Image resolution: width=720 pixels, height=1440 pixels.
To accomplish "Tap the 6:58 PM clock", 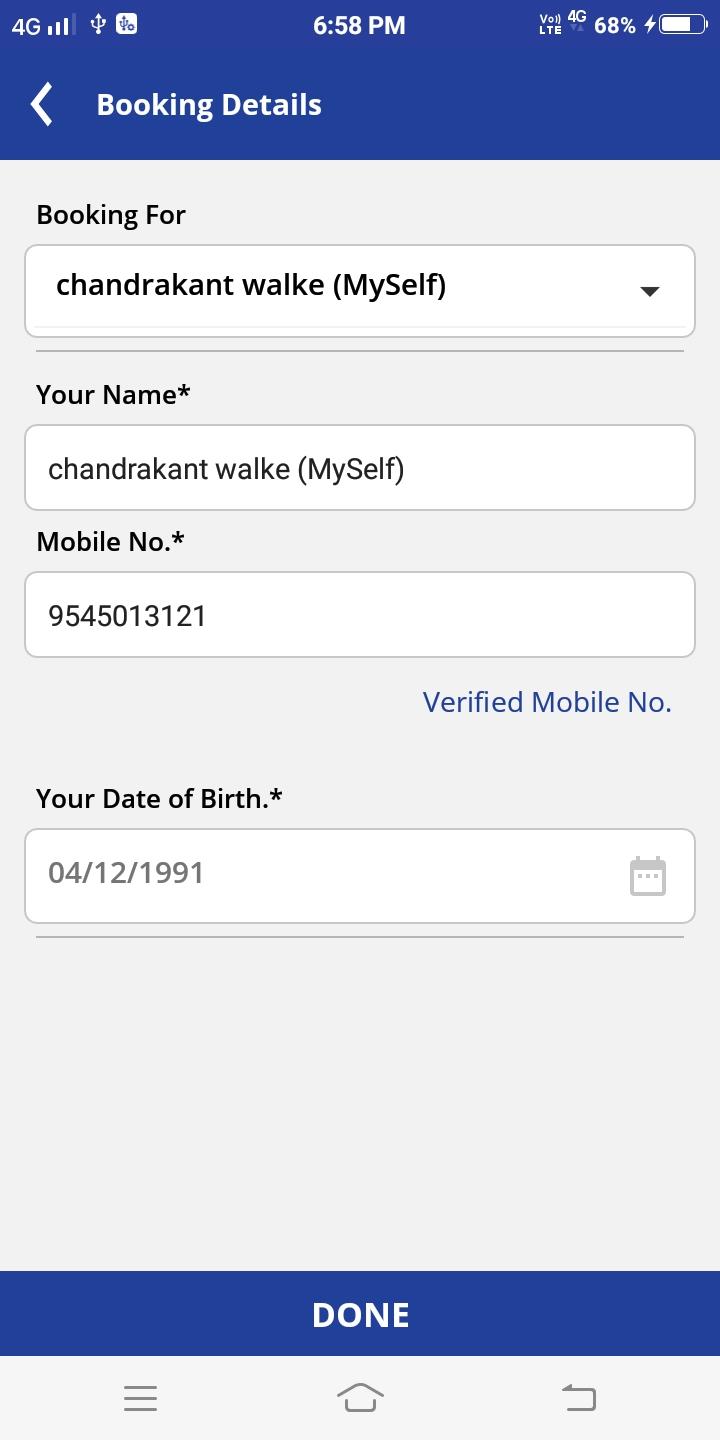I will tap(359, 25).
